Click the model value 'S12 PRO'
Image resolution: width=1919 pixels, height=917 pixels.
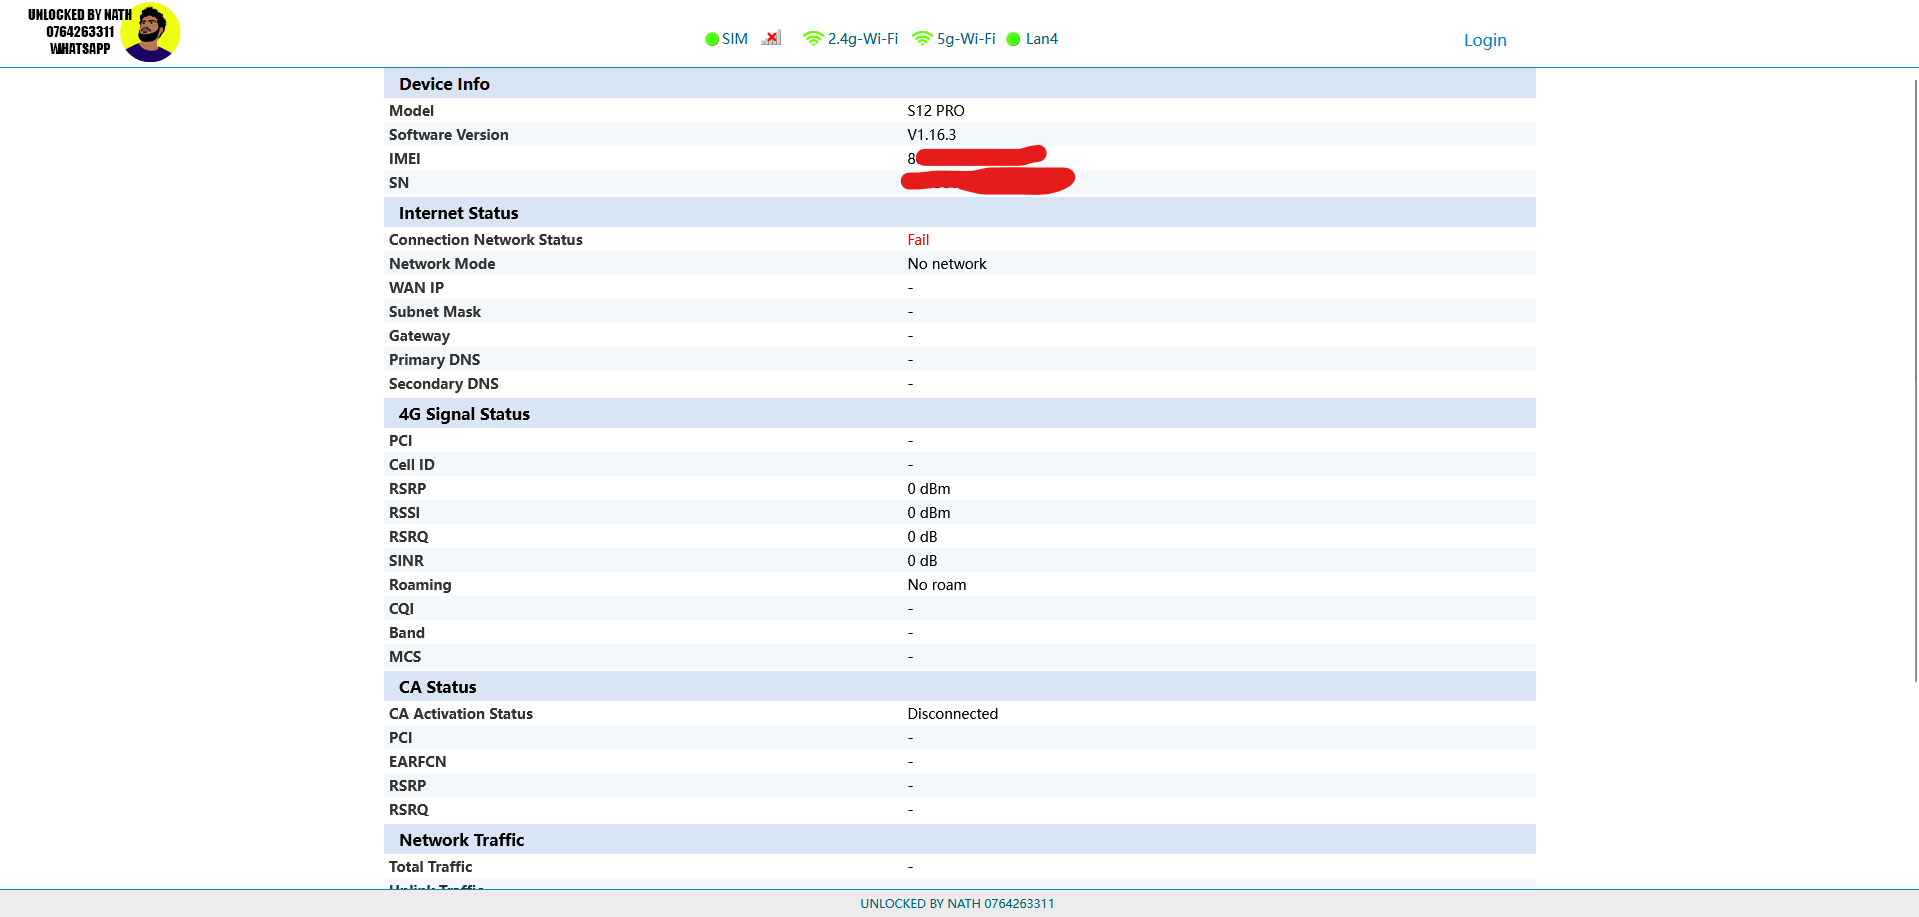(936, 111)
